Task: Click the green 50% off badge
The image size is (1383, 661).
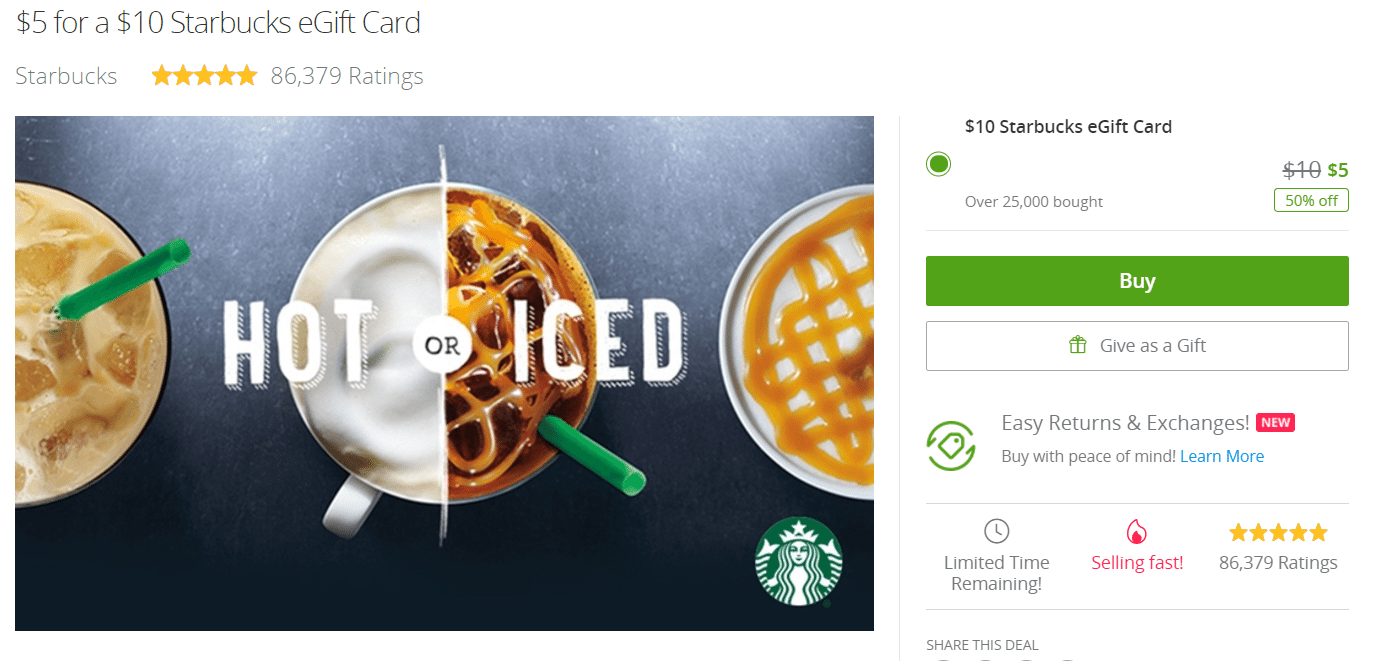Action: [x=1310, y=200]
